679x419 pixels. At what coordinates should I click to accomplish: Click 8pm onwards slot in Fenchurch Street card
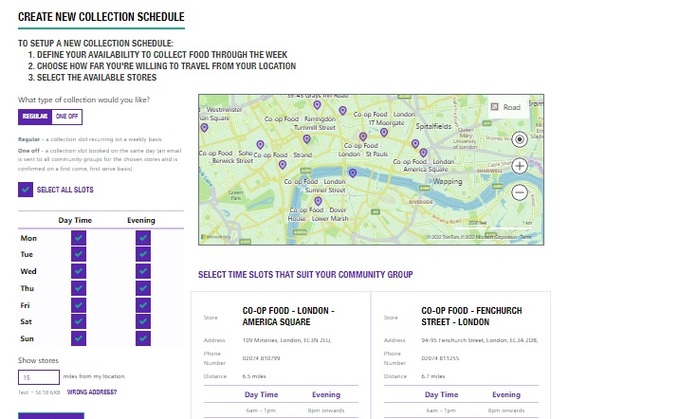tap(506, 410)
